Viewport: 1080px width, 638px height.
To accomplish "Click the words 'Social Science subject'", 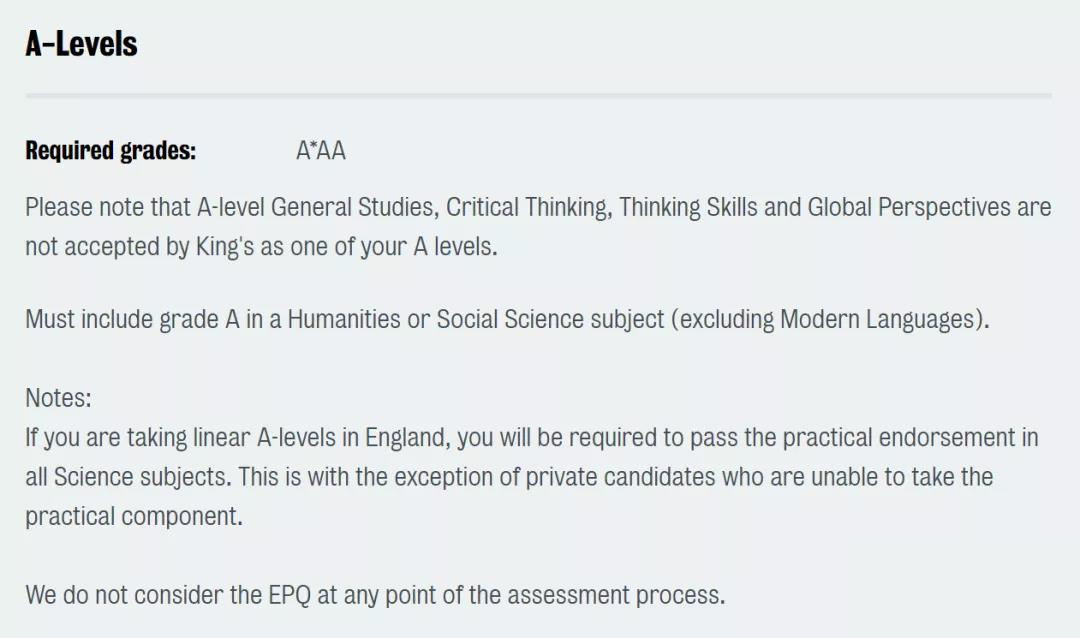I will pos(550,320).
